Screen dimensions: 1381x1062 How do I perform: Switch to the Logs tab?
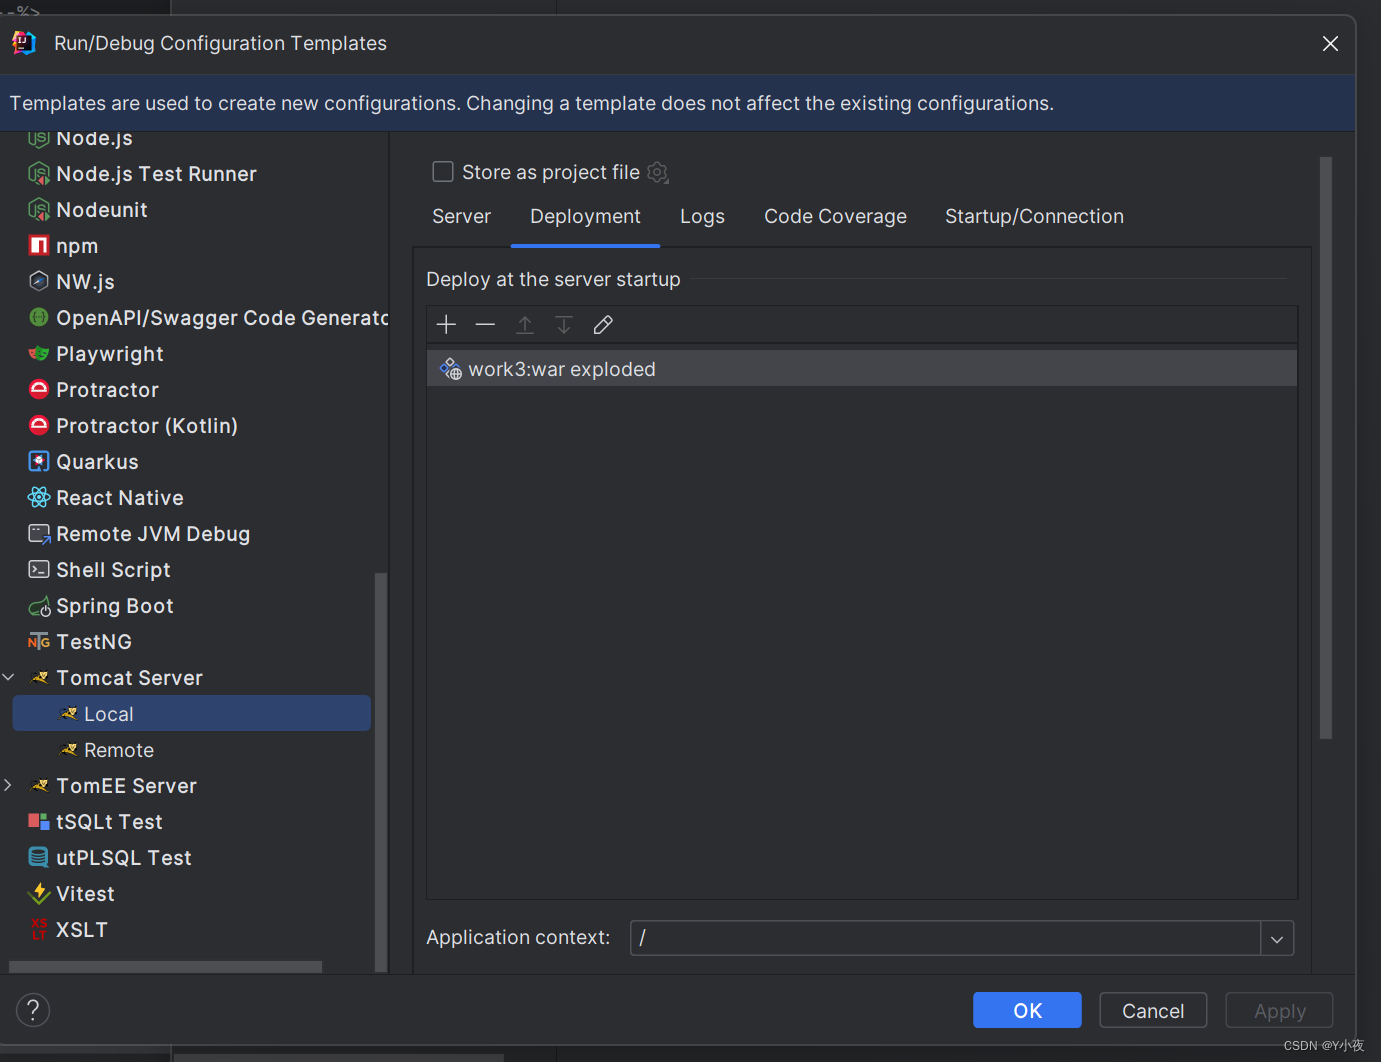[x=702, y=216]
